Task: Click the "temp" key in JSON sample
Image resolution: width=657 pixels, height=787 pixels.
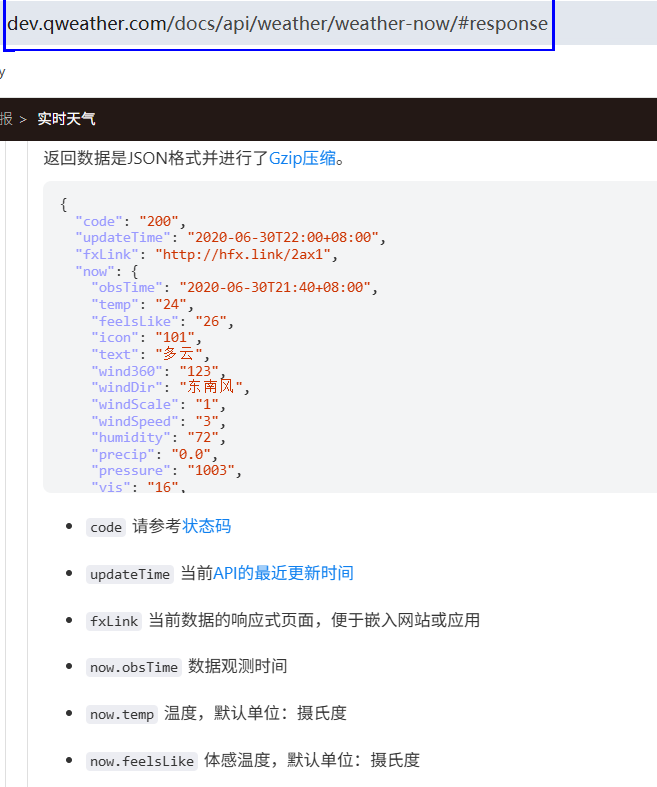Action: pos(115,305)
